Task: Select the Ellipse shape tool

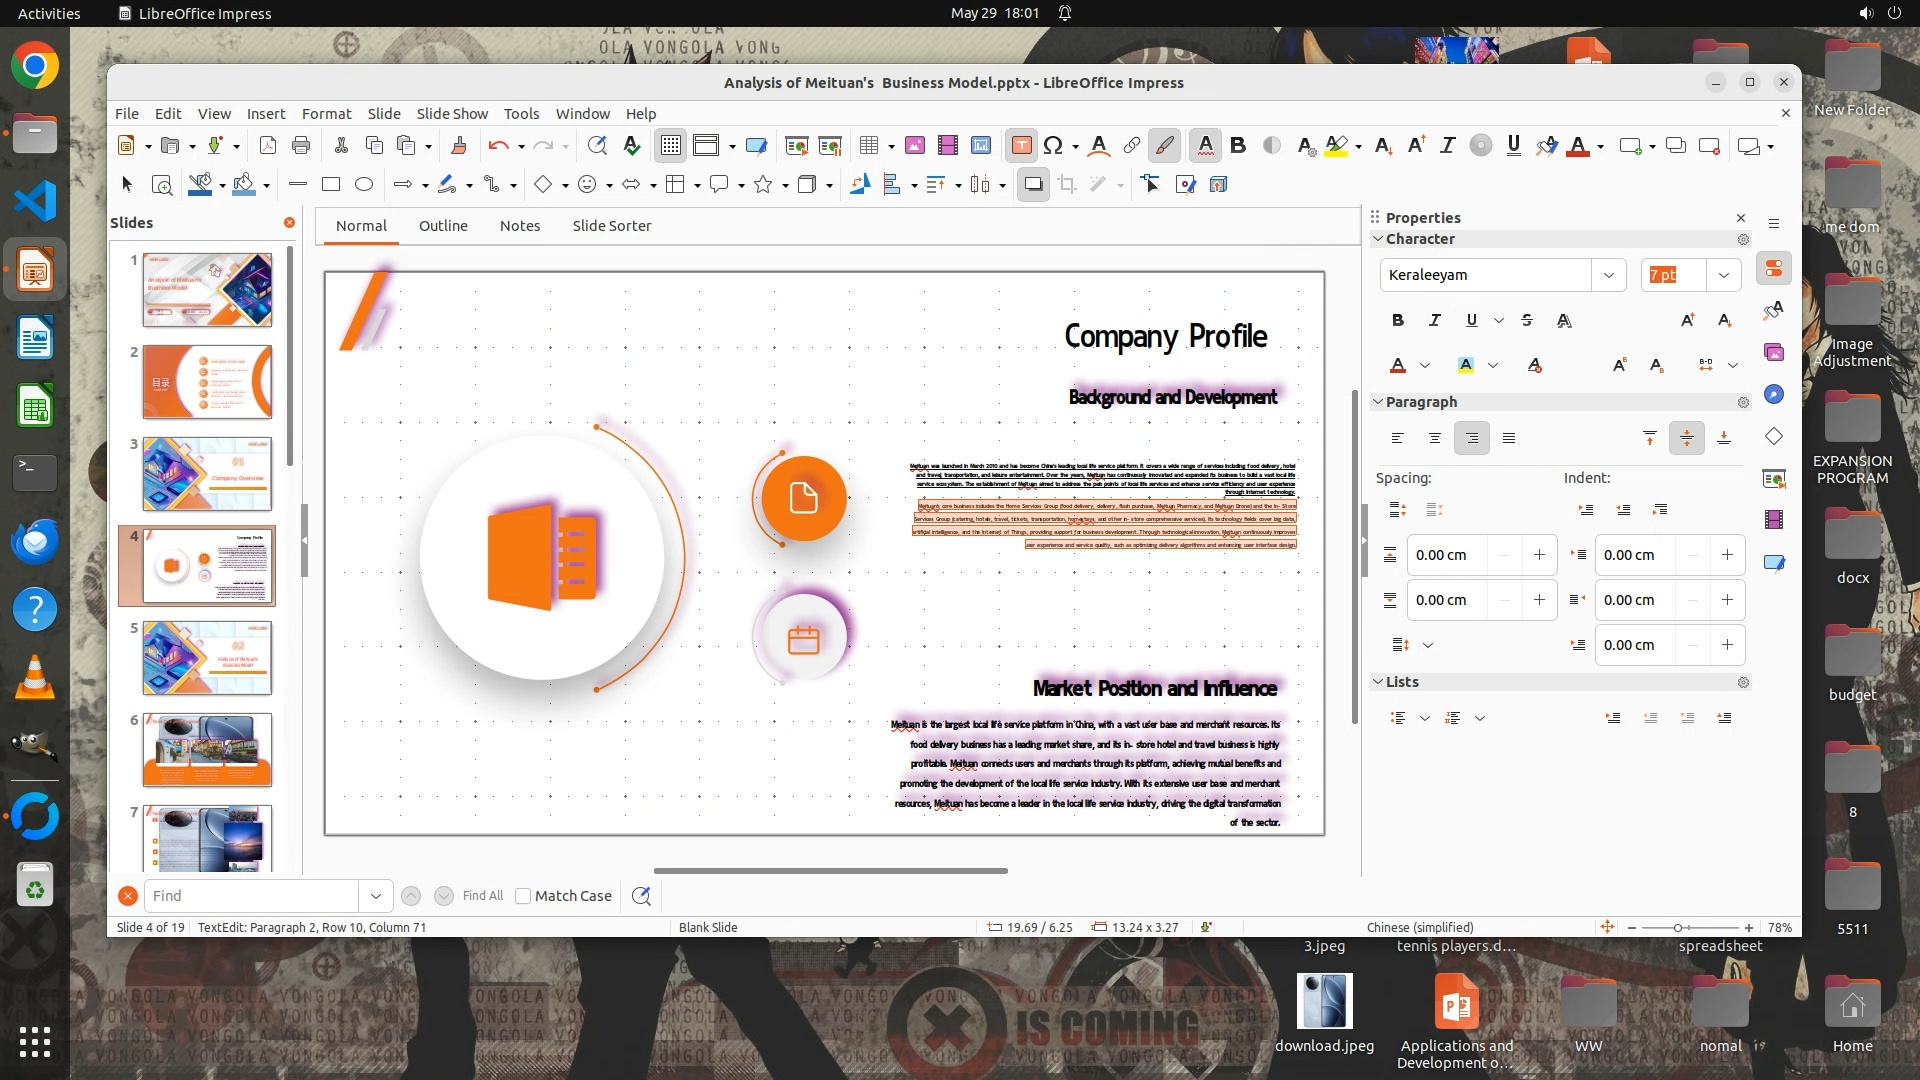Action: tap(364, 184)
